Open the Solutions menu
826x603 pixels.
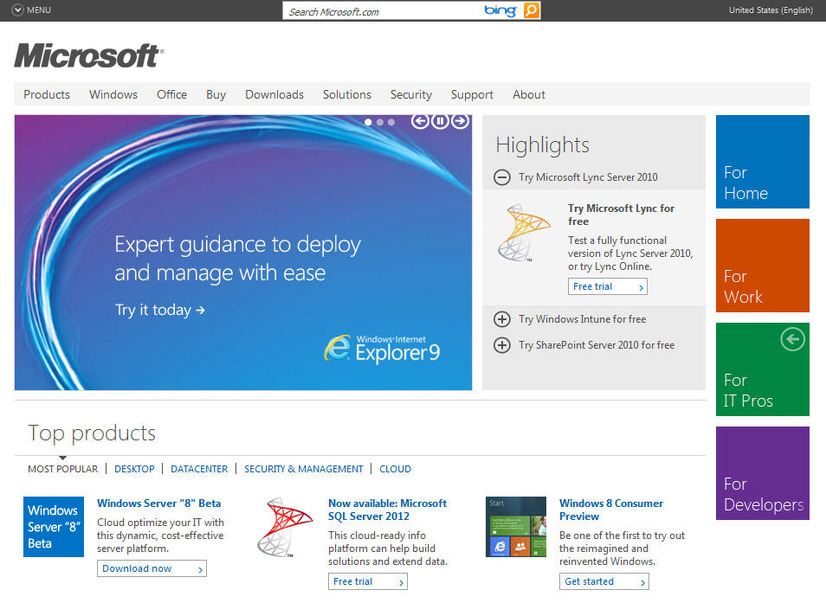tap(347, 95)
